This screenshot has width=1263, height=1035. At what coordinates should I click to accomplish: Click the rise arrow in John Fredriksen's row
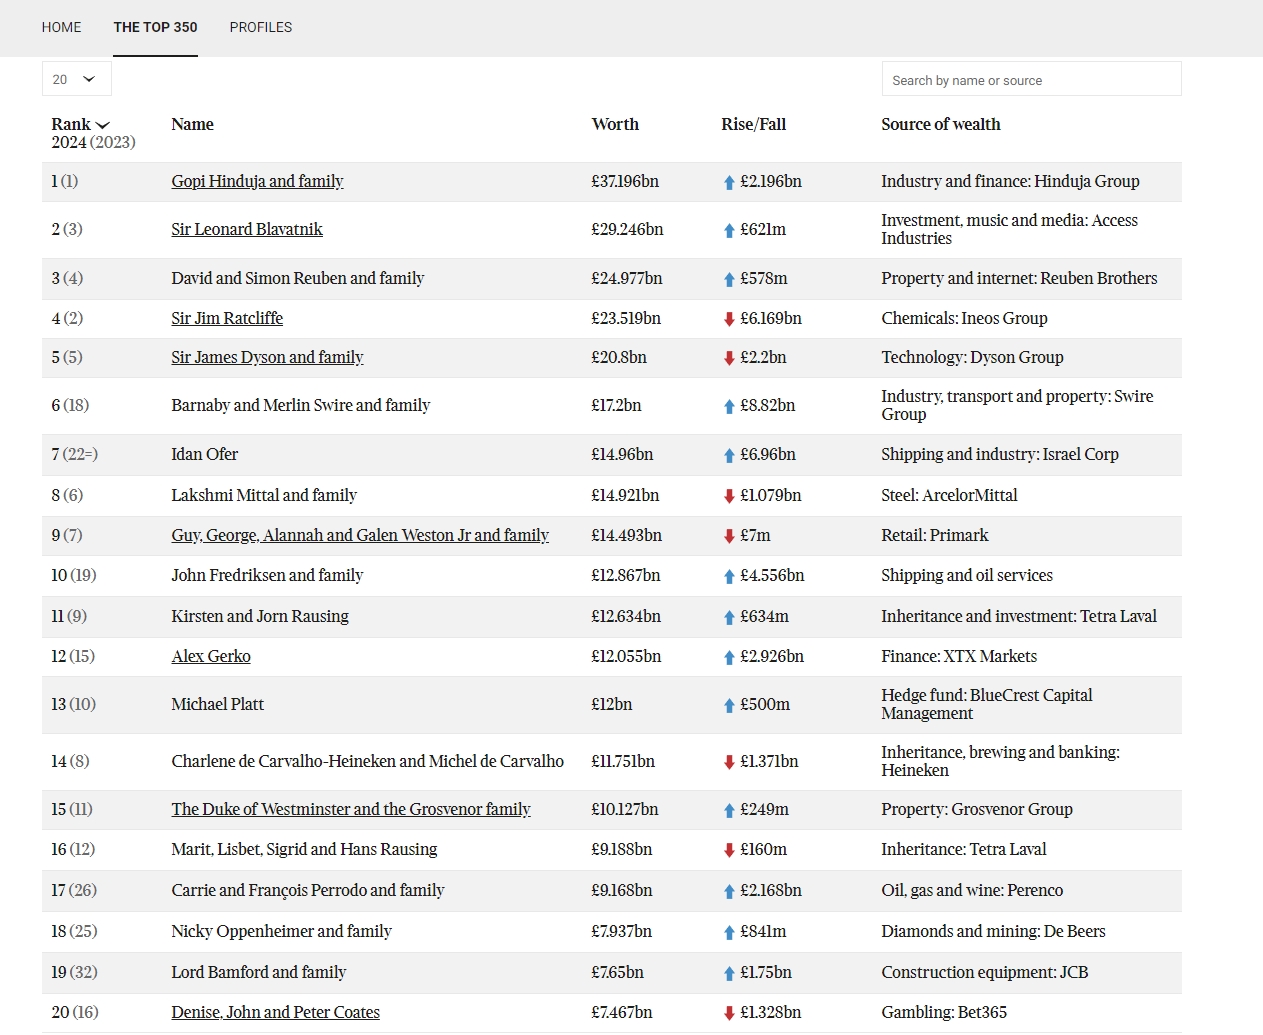729,577
